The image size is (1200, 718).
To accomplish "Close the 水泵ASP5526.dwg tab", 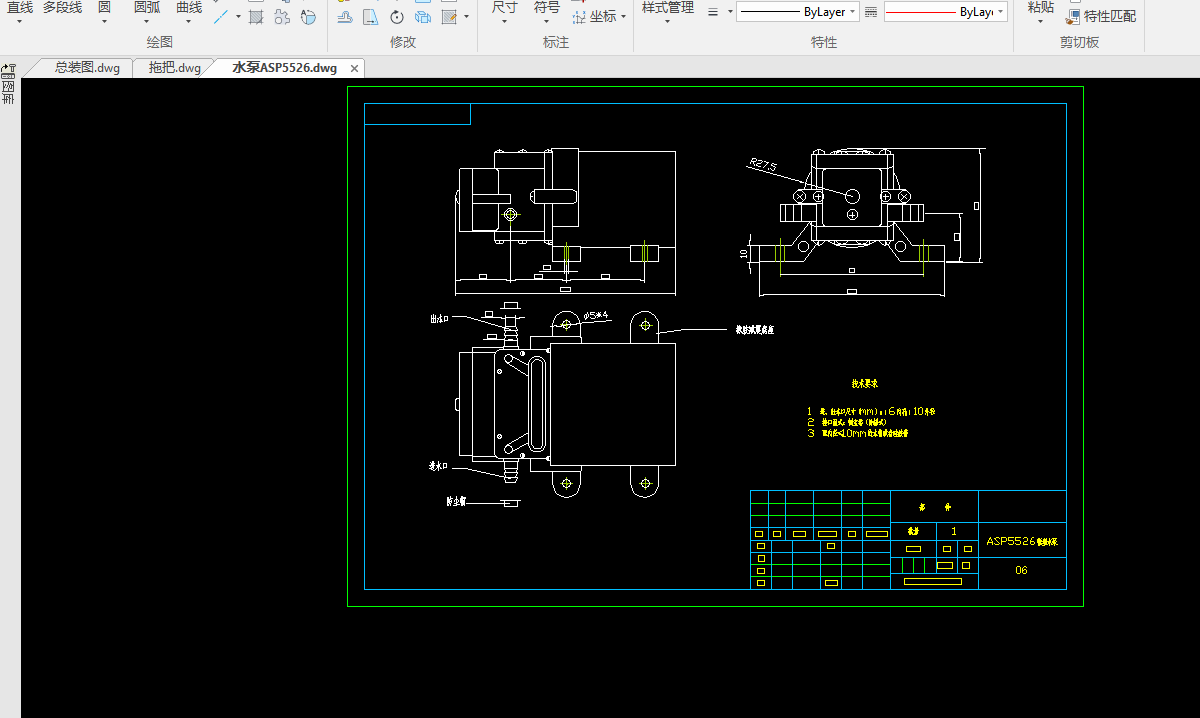I will coord(354,69).
